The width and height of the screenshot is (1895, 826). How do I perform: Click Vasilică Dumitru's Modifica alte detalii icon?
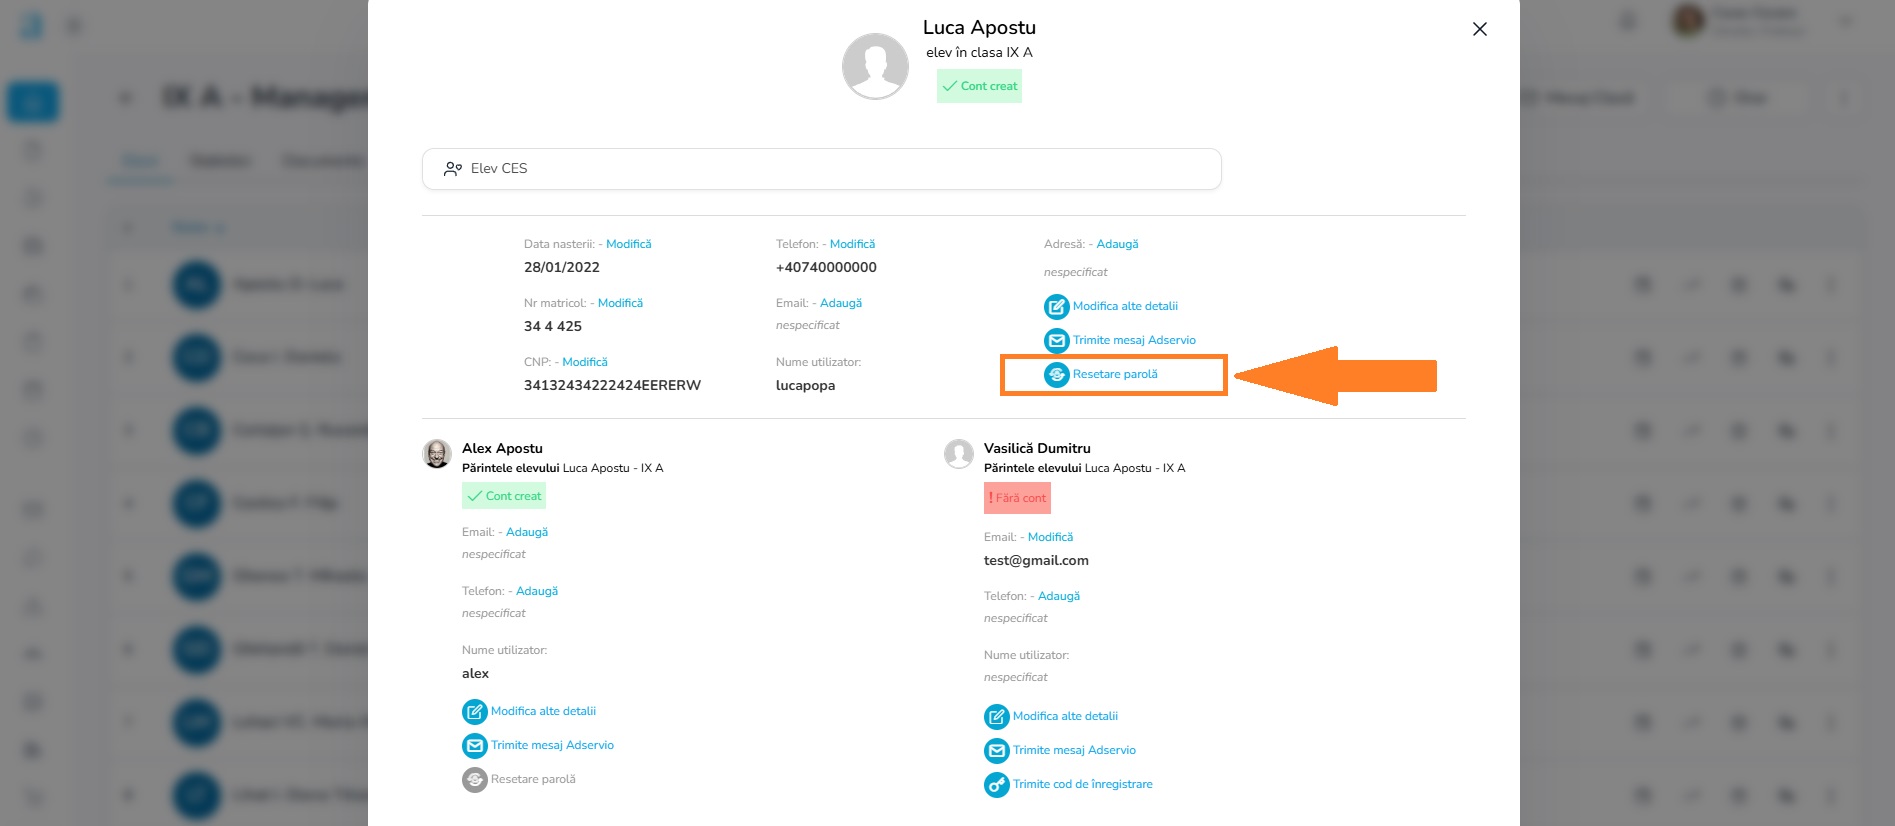click(996, 717)
